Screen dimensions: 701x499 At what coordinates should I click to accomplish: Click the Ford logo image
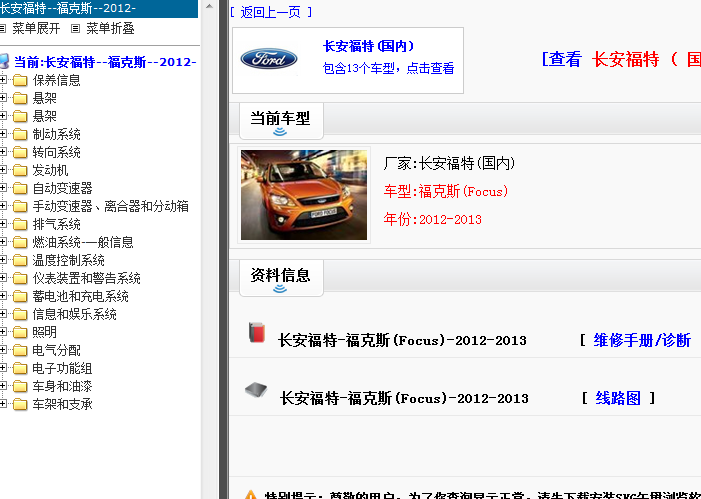click(269, 59)
